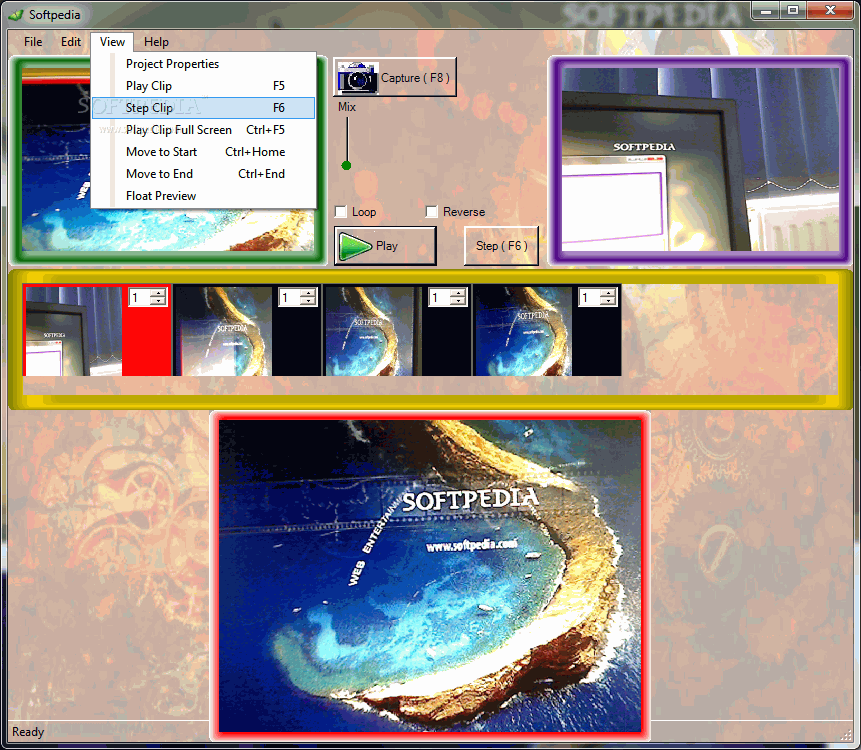Click the purple-bordered live camera preview

[x=700, y=160]
